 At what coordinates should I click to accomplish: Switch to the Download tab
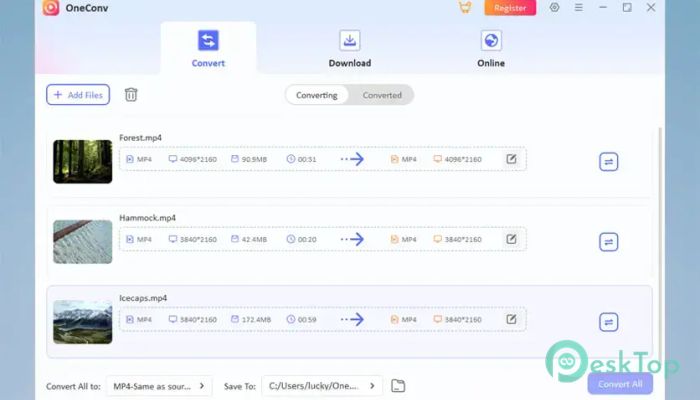[x=350, y=49]
